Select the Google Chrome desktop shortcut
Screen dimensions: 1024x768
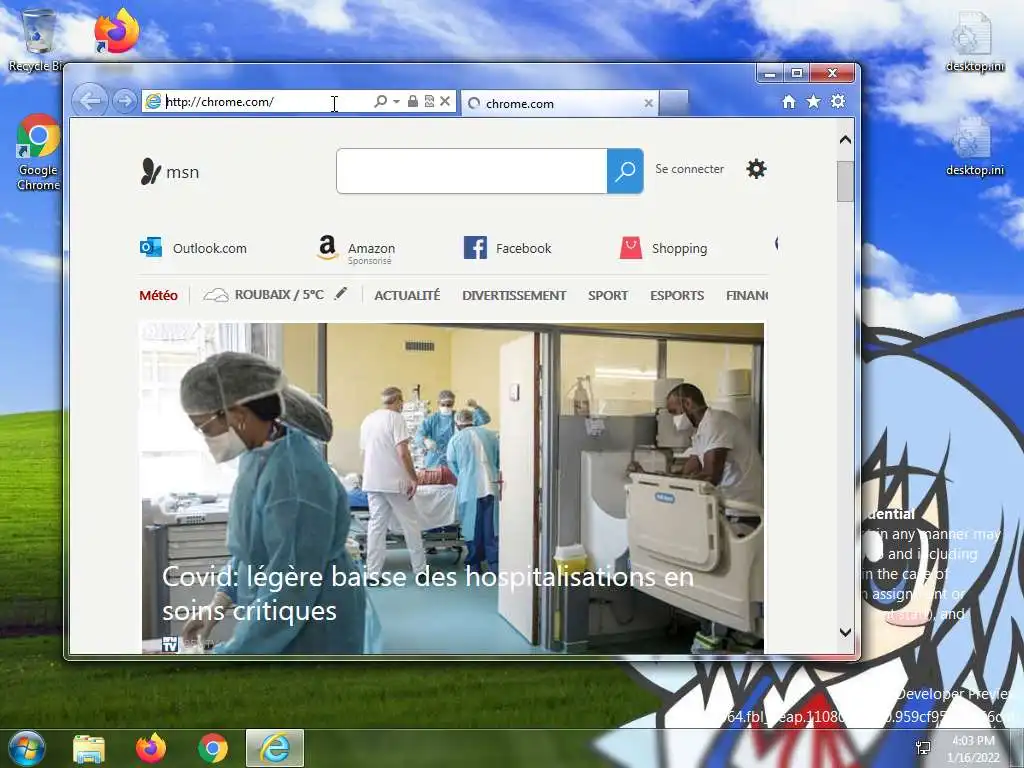click(x=38, y=152)
